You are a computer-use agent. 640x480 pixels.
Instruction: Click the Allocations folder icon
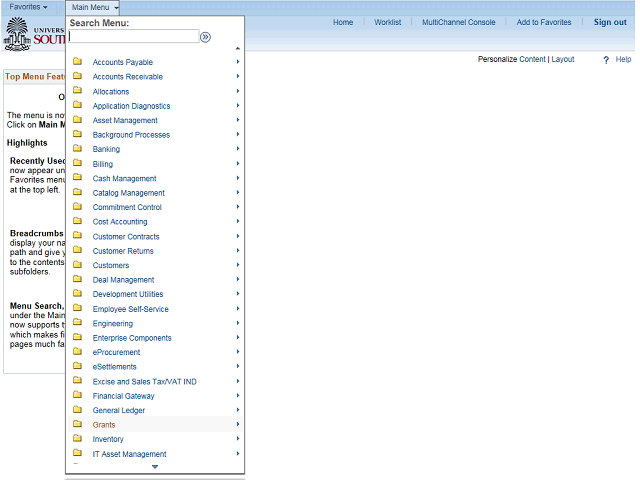(78, 91)
